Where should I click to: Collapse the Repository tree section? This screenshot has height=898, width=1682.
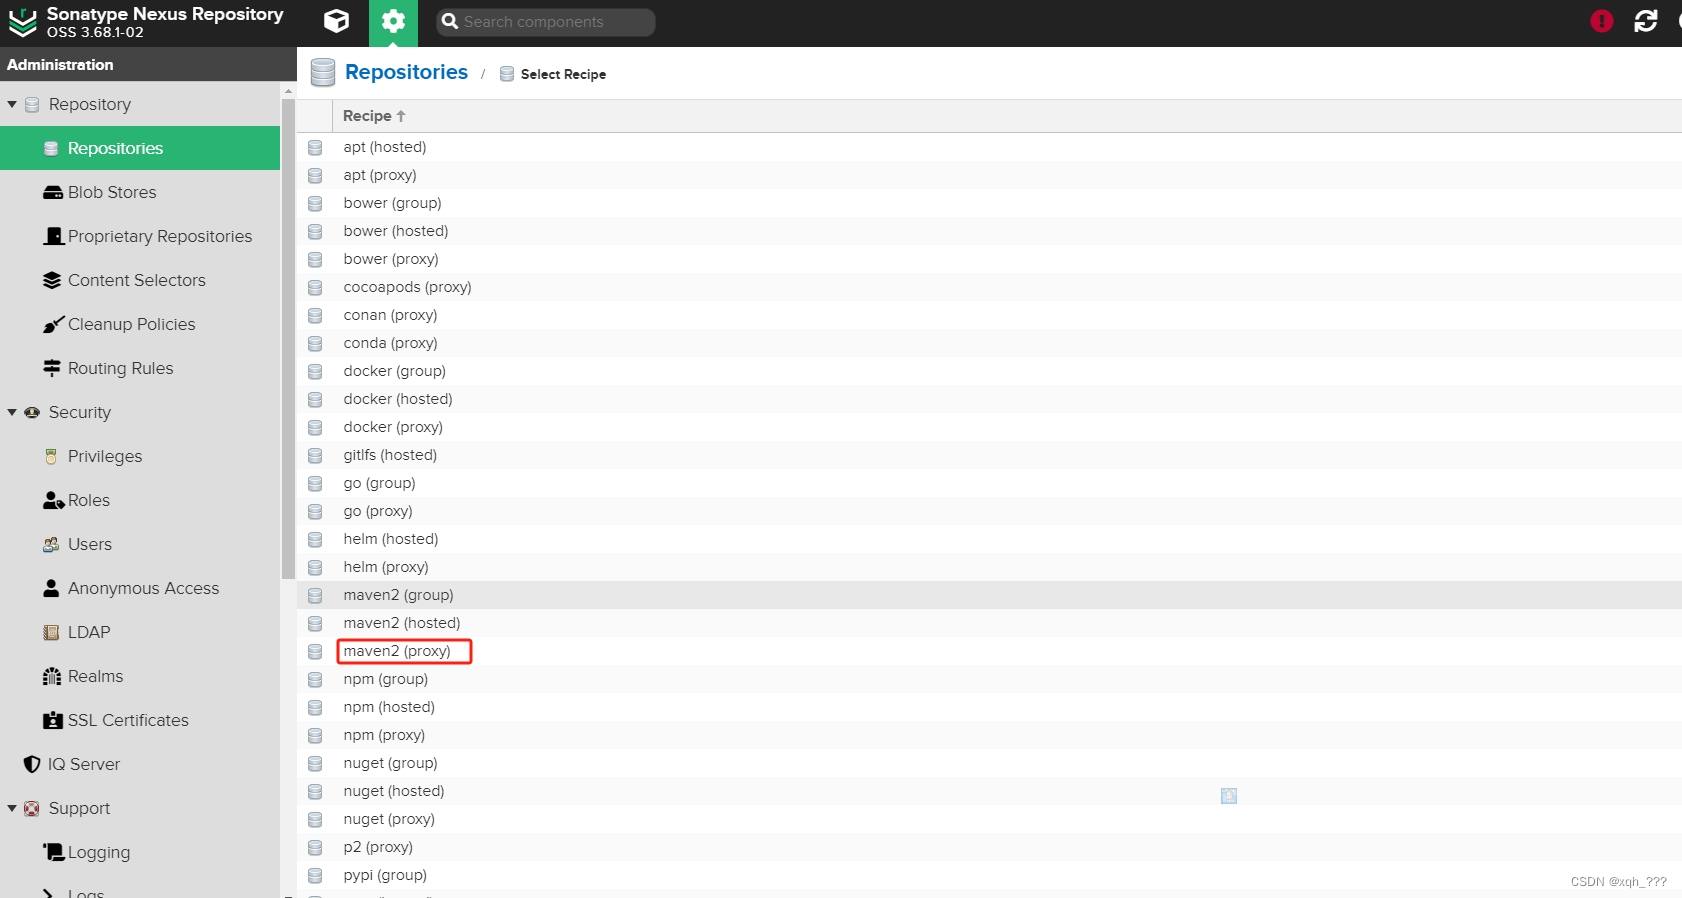[x=12, y=104]
